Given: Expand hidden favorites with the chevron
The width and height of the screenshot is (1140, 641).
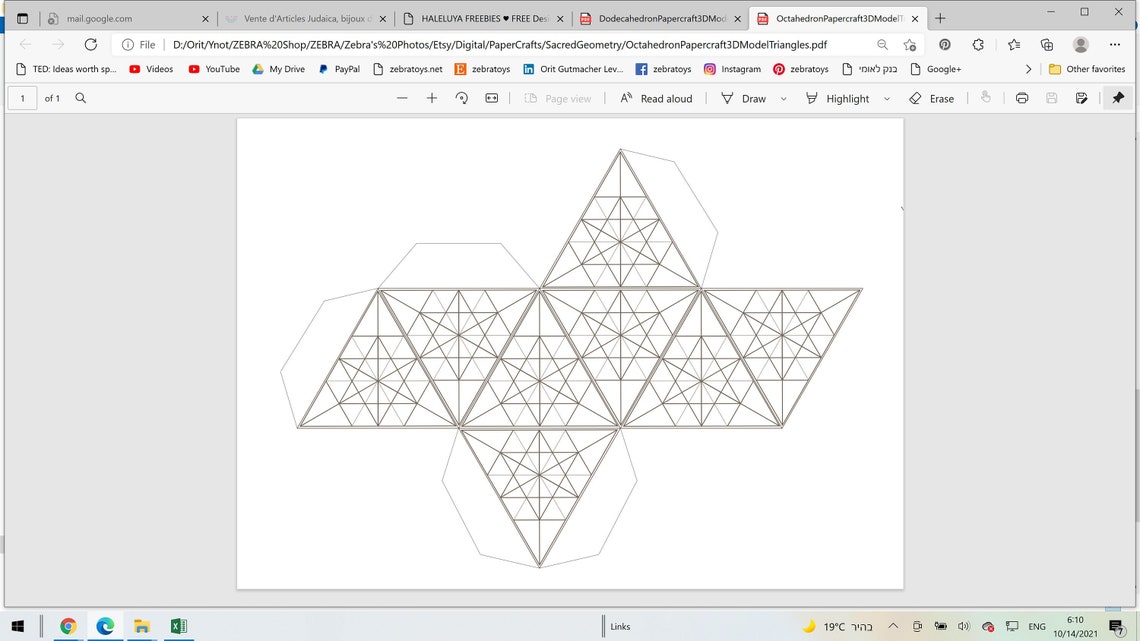Looking at the screenshot, I should [1028, 69].
